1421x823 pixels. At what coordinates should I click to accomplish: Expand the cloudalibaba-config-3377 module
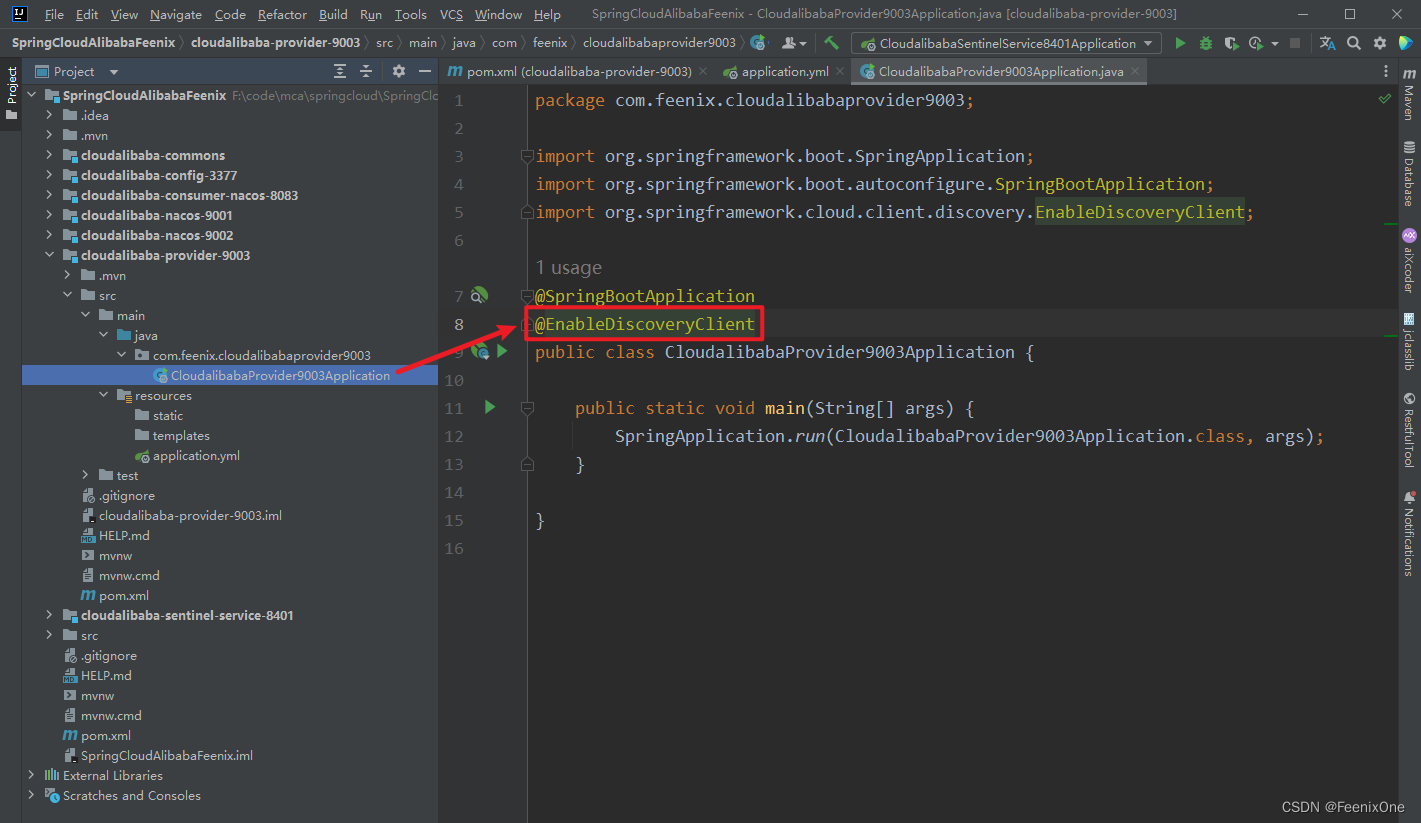coord(51,175)
